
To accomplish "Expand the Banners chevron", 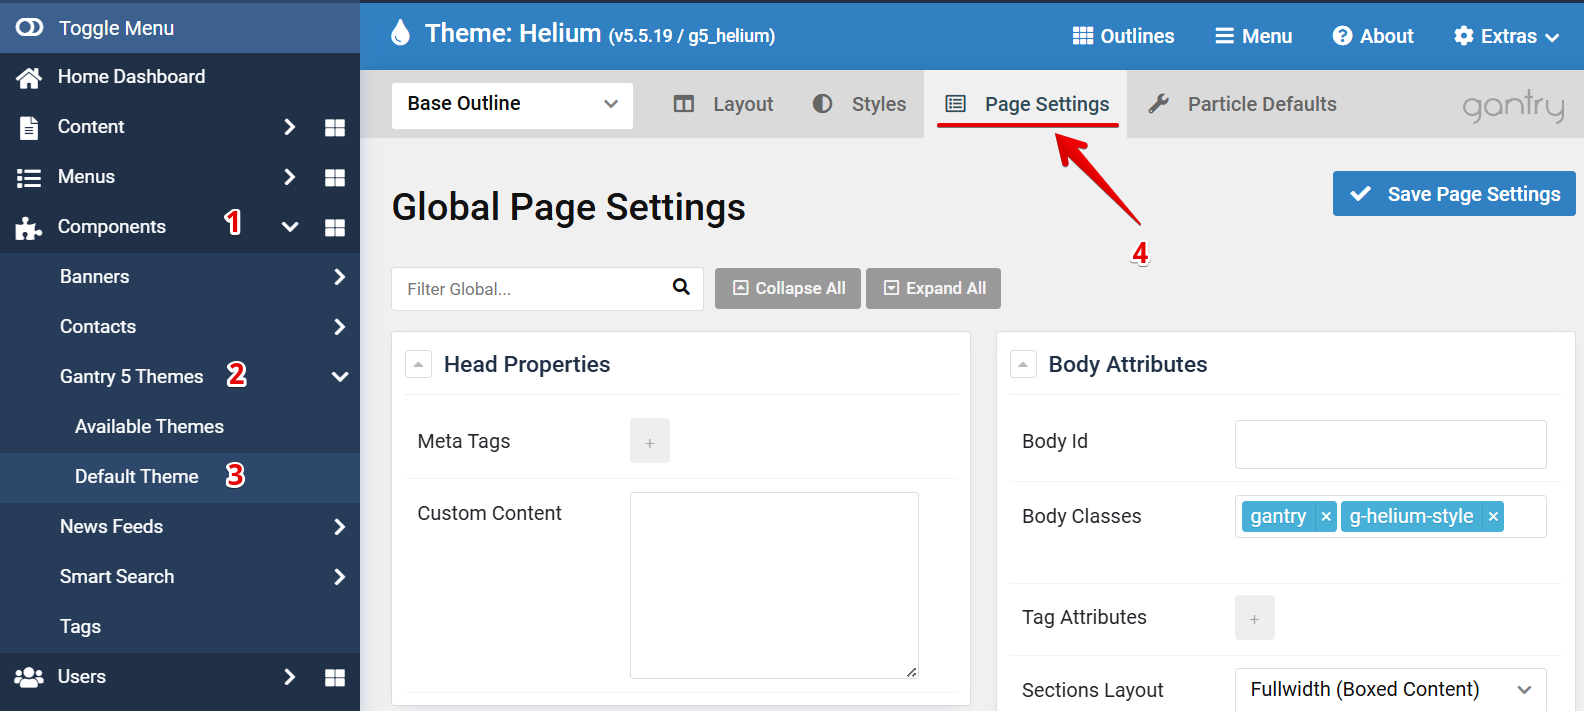I will pyautogui.click(x=340, y=277).
